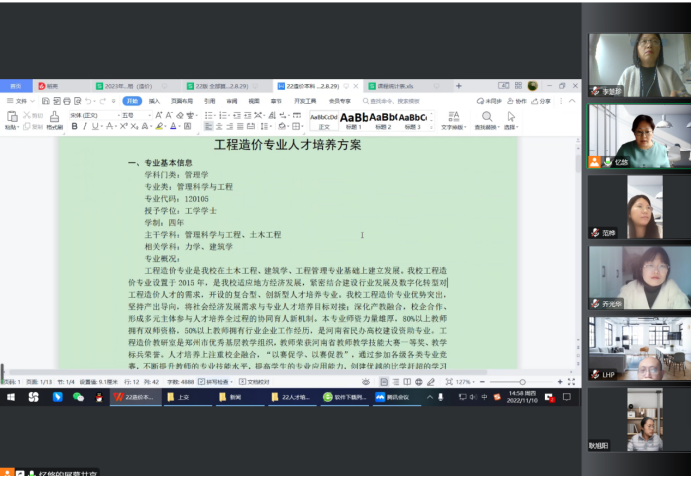This screenshot has height=477, width=692.
Task: Toggle bold formatting
Action: tap(74, 127)
